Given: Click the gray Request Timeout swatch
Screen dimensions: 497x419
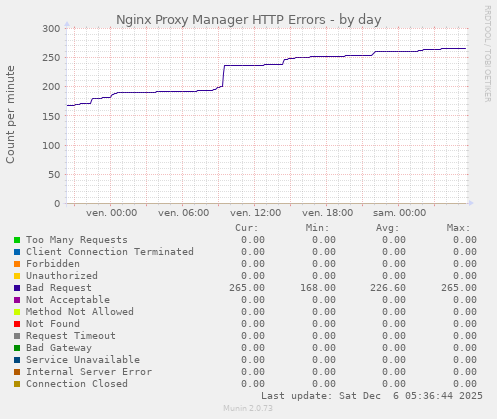Looking at the screenshot, I should point(17,336).
